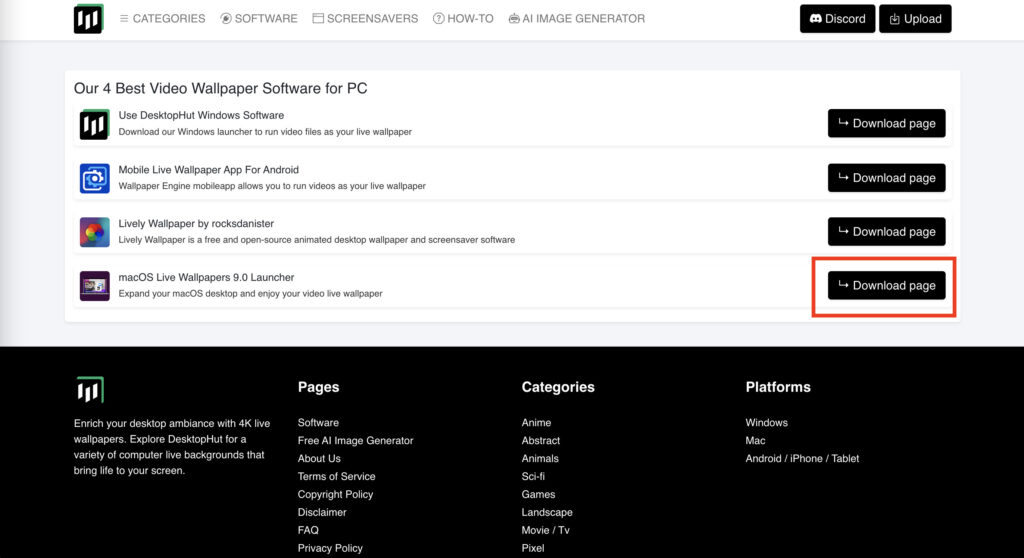Click the question mark icon beside HOW-TO
The width and height of the screenshot is (1024, 558).
tap(438, 18)
